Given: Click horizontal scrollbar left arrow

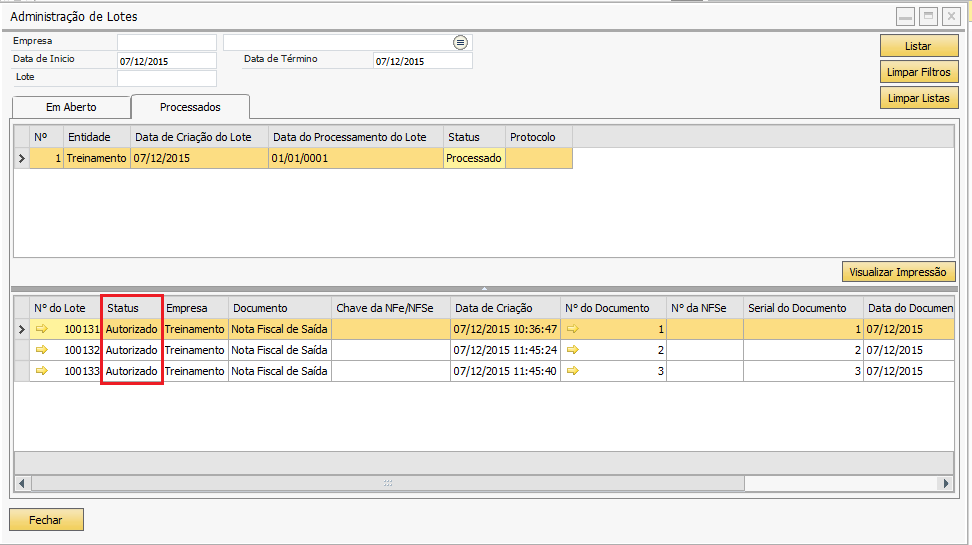Looking at the screenshot, I should click(22, 483).
